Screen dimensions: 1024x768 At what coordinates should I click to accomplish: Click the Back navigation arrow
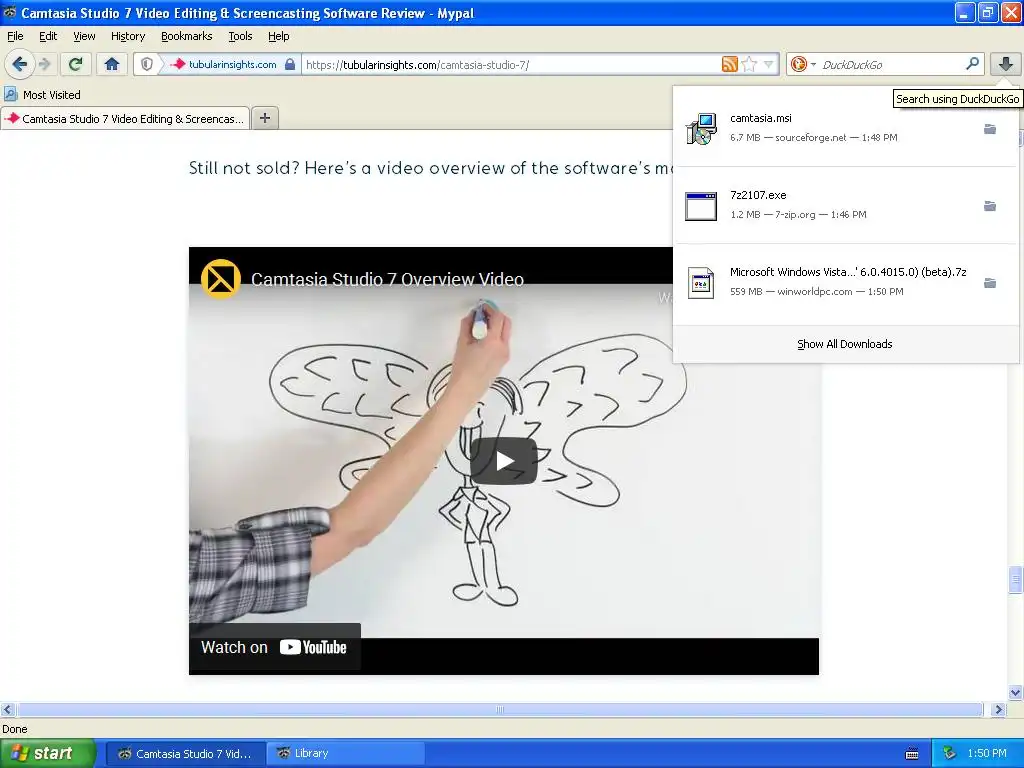pyautogui.click(x=20, y=64)
